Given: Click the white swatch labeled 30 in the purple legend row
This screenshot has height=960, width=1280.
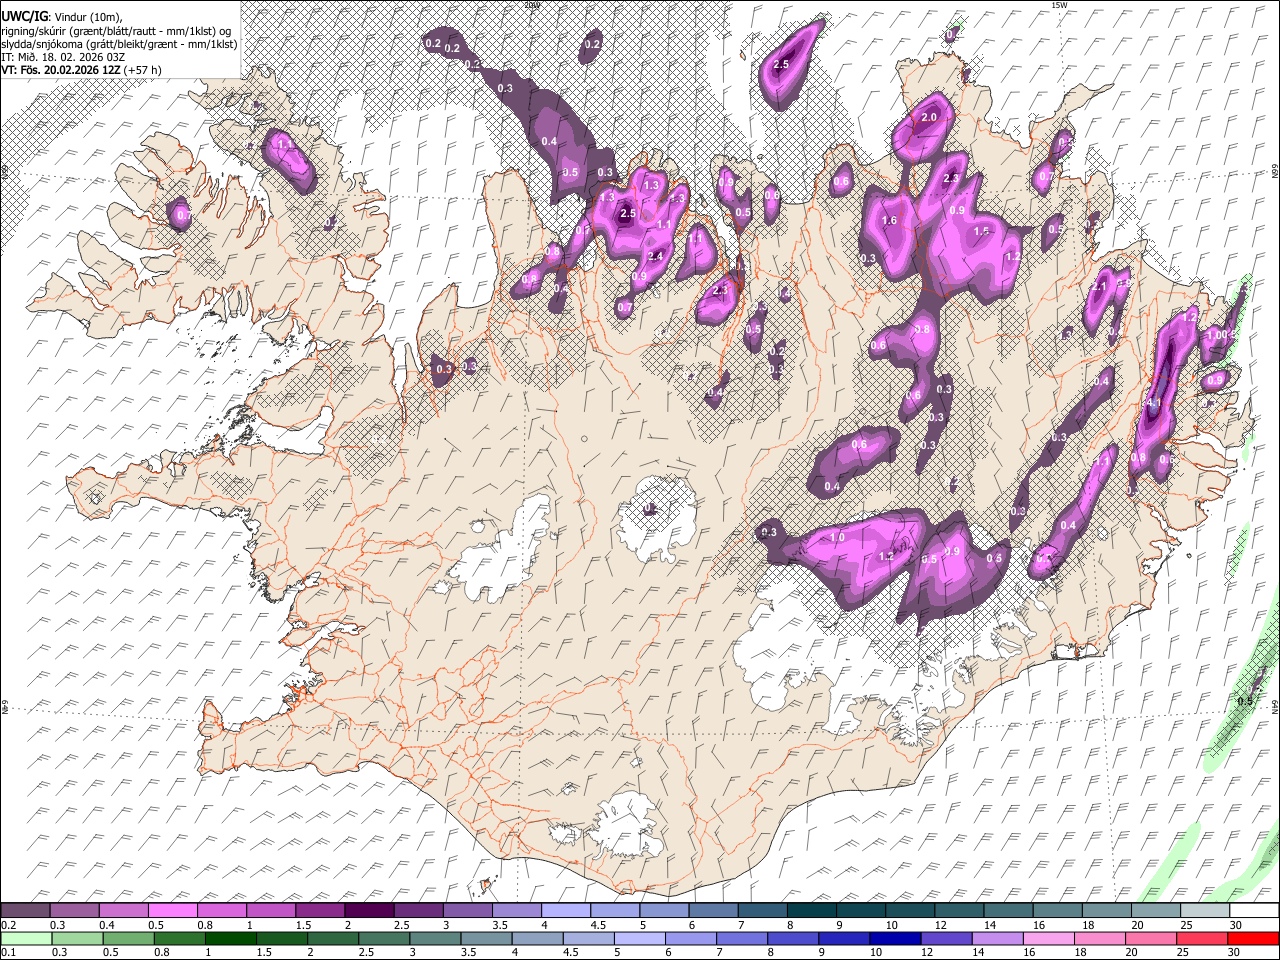Looking at the screenshot, I should pos(1253,911).
